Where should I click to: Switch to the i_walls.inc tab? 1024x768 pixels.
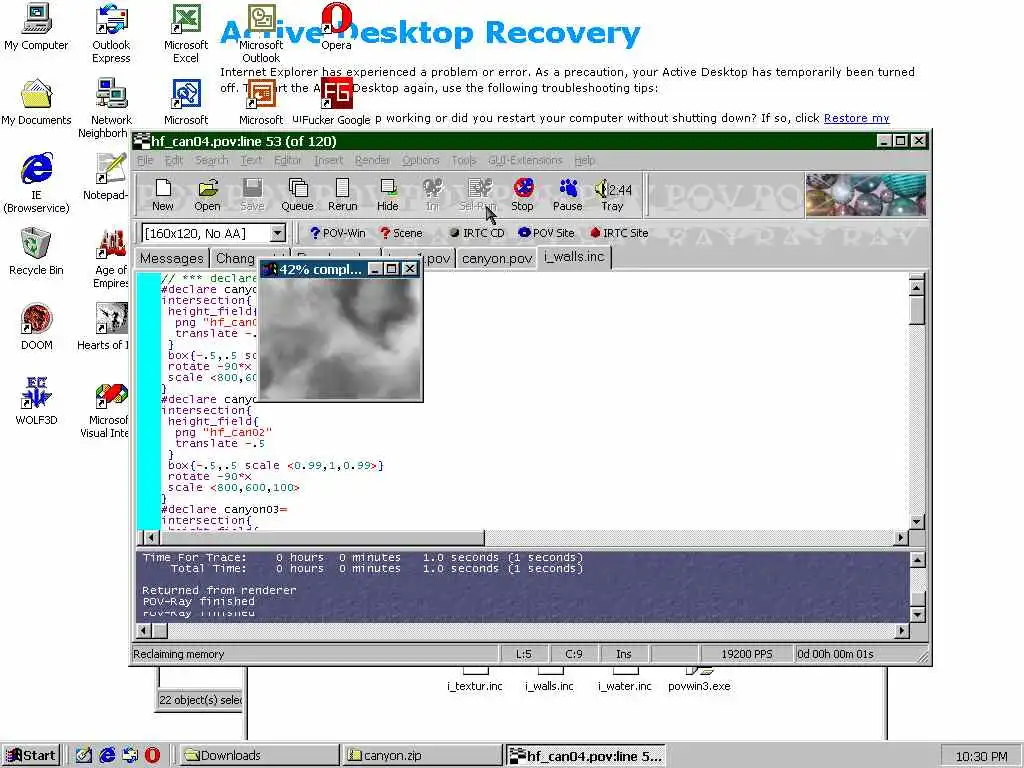point(574,257)
